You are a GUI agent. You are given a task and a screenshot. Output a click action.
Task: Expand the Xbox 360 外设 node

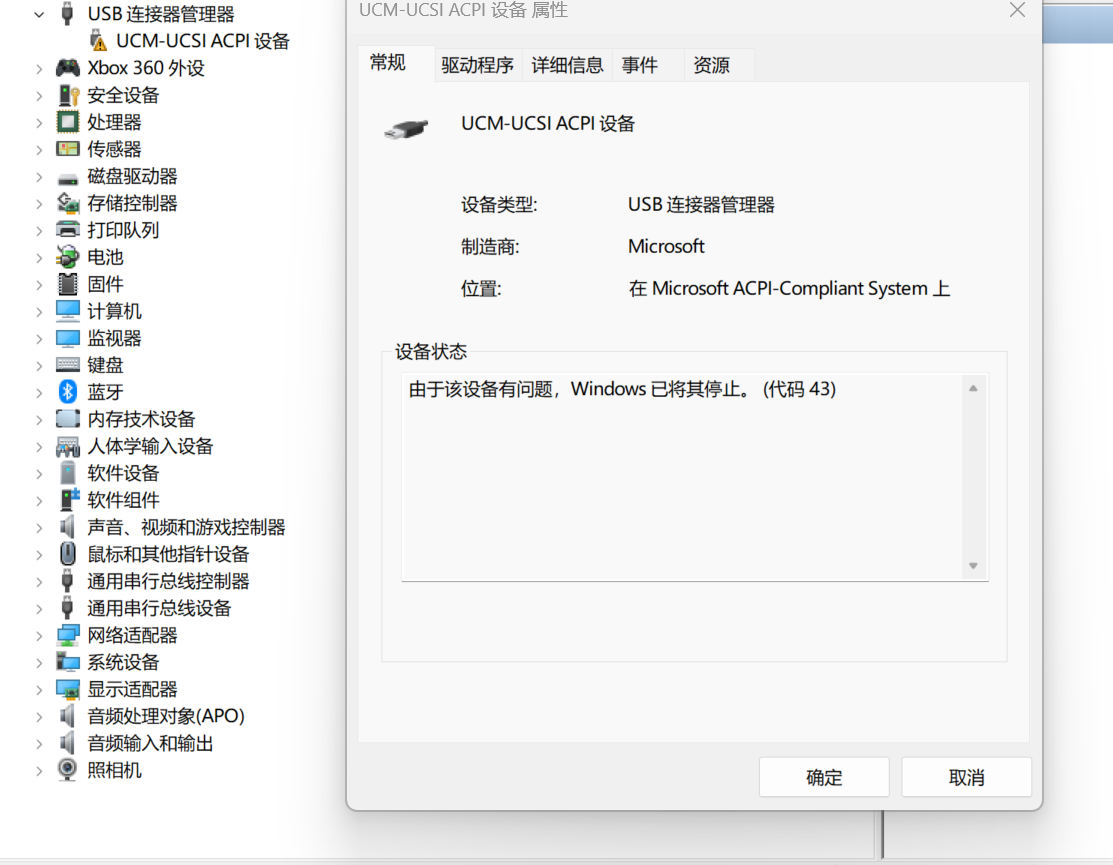point(39,69)
